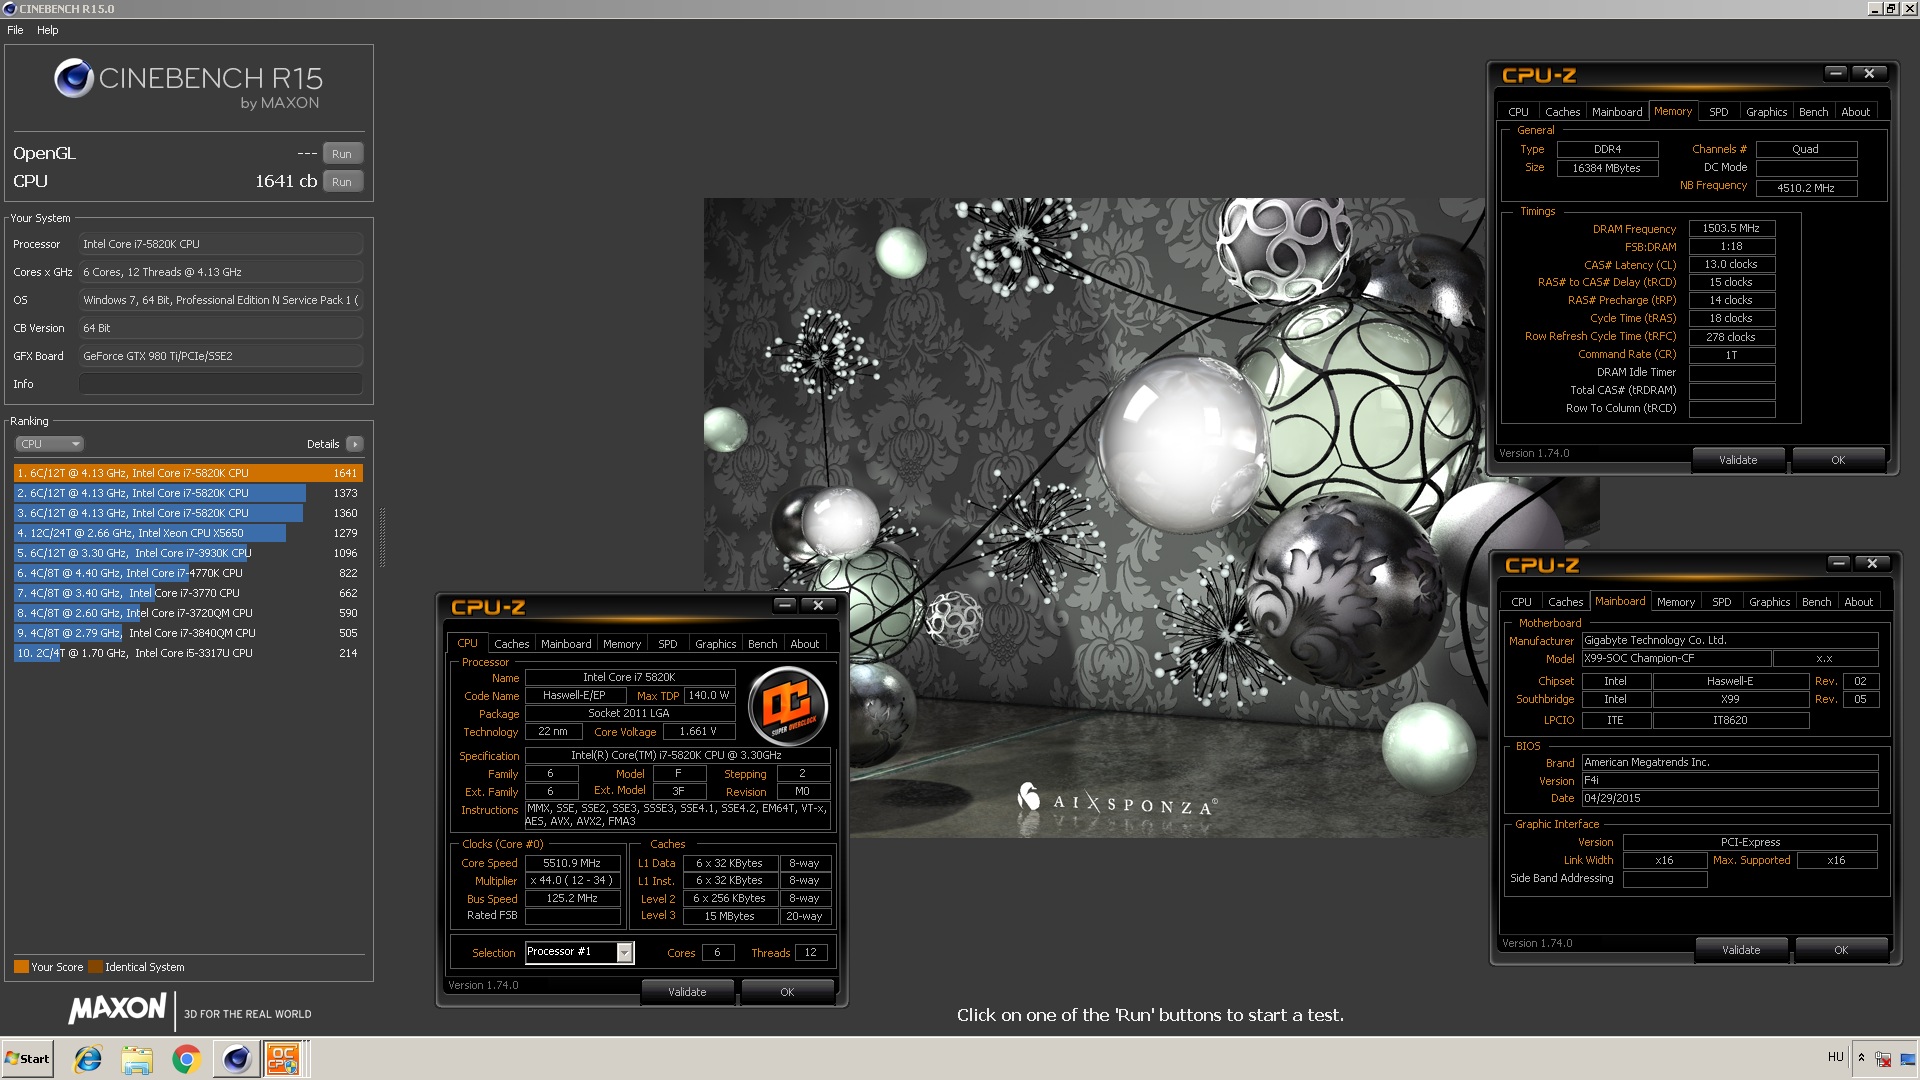Viewport: 1920px width, 1080px height.
Task: Select rank 2 i7-5820K score 1373
Action: click(x=188, y=493)
